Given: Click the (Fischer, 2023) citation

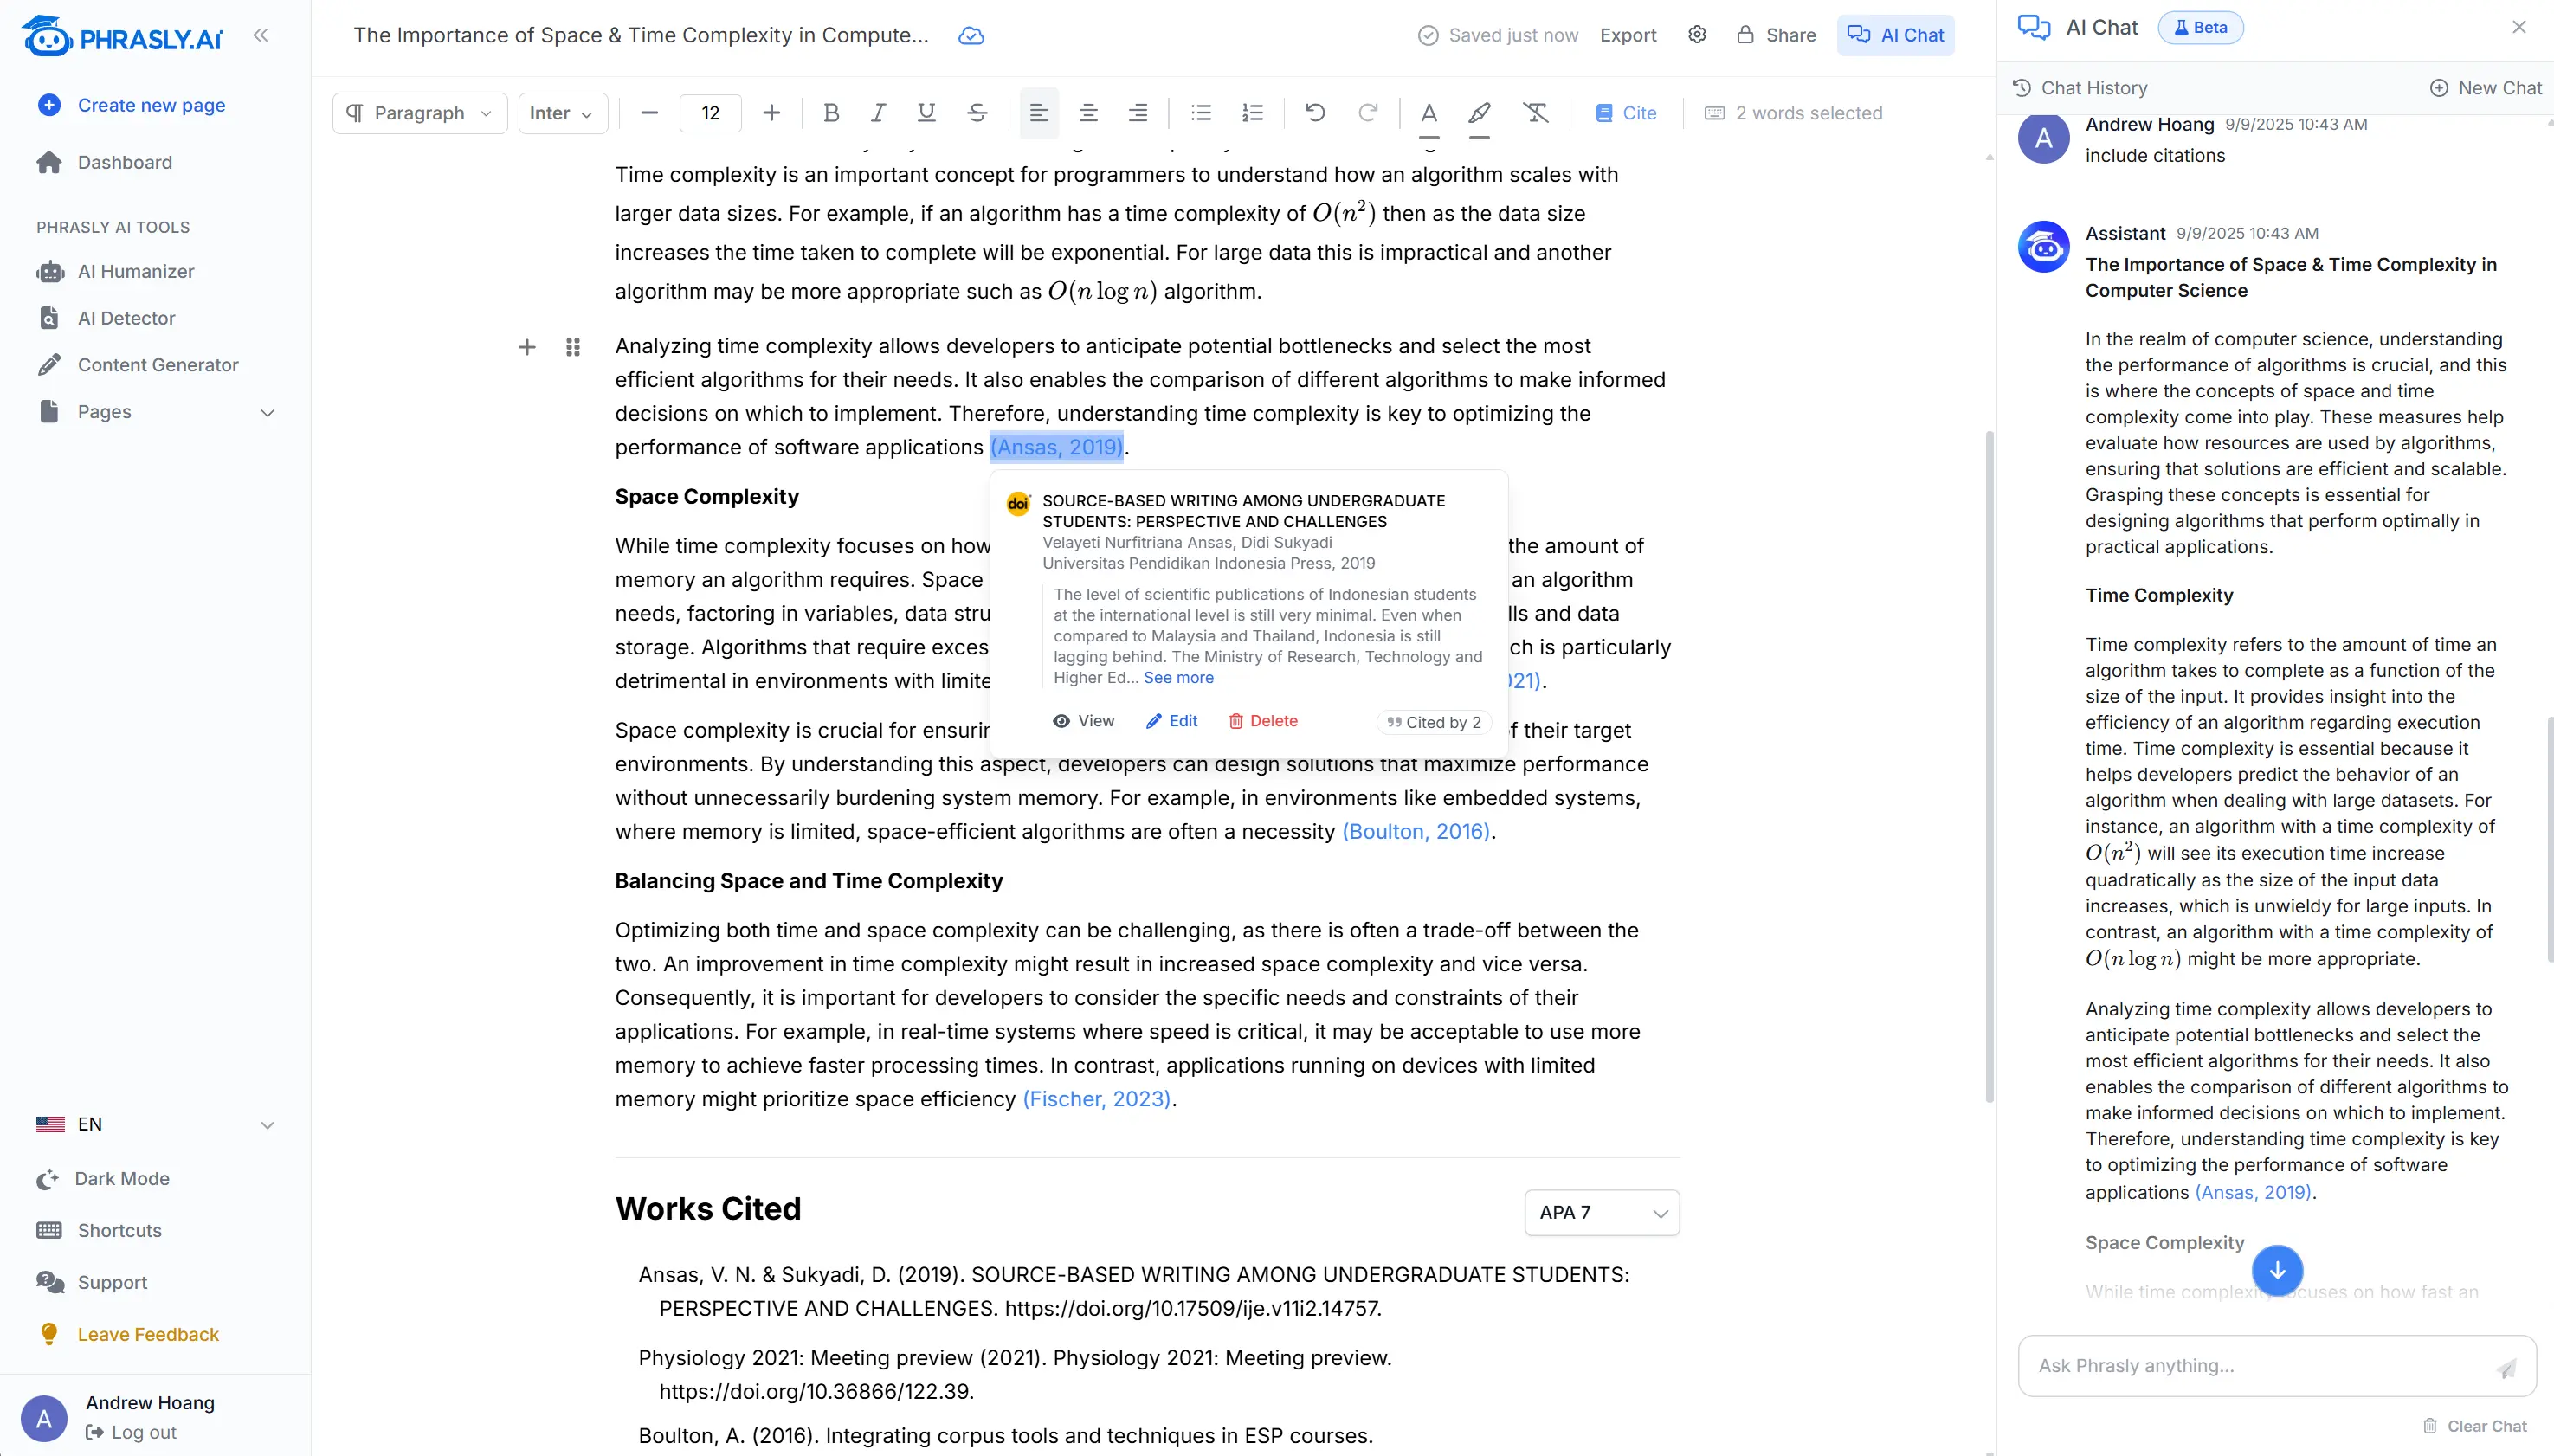Looking at the screenshot, I should (x=1097, y=1099).
